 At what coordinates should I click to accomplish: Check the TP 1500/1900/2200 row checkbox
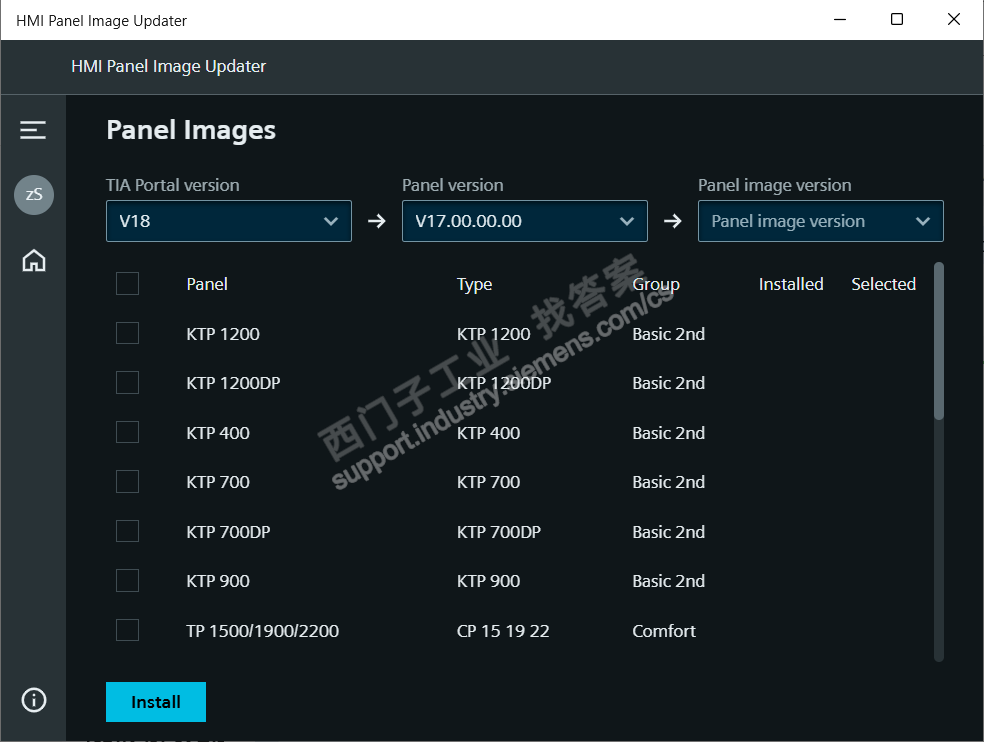(127, 630)
